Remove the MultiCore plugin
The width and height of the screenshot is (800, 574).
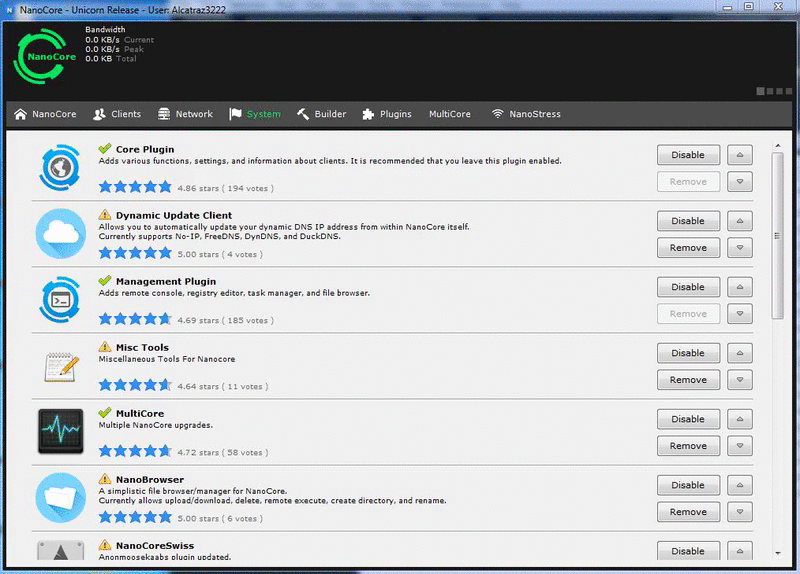point(688,446)
